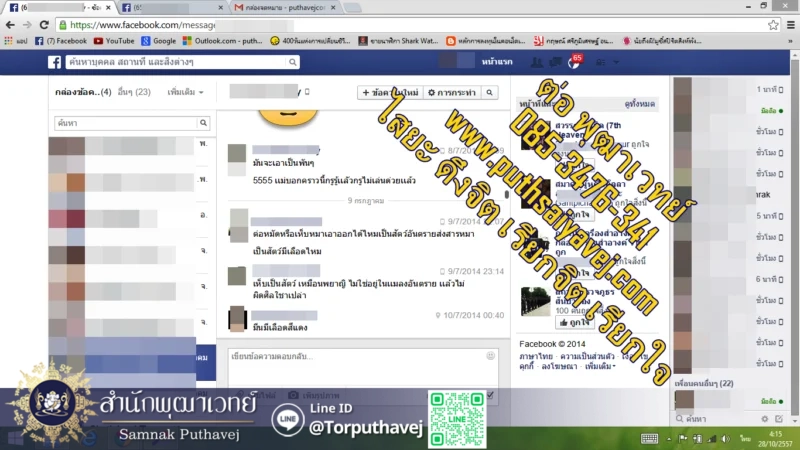This screenshot has height=450, width=800.
Task: Open the (7) Facebook bookmark
Action: (61, 41)
